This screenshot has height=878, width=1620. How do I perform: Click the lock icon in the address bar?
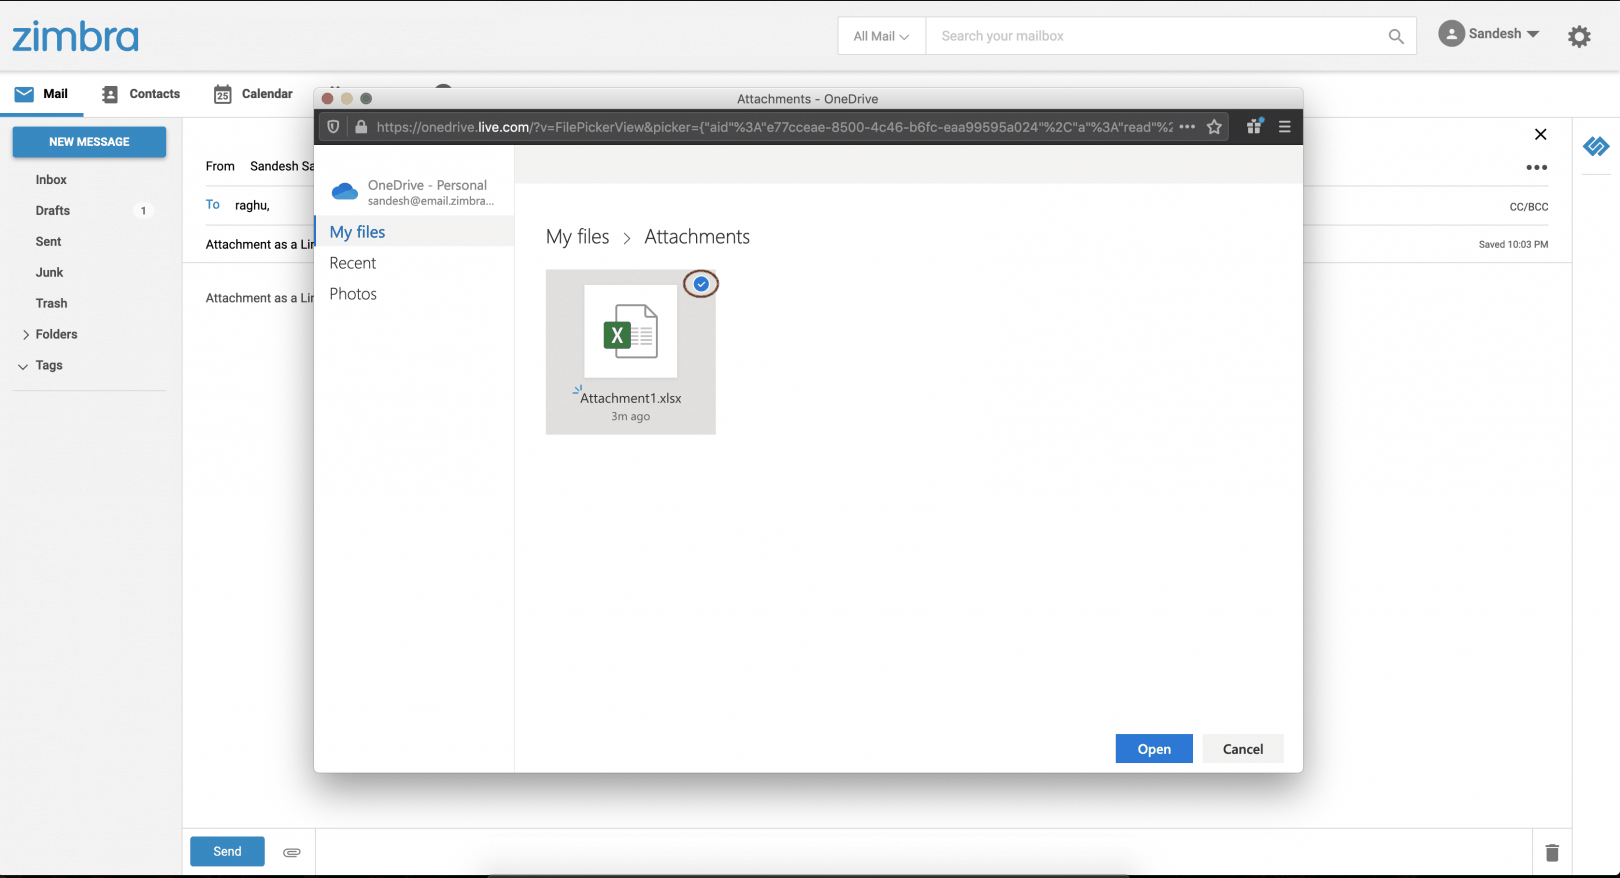tap(361, 127)
